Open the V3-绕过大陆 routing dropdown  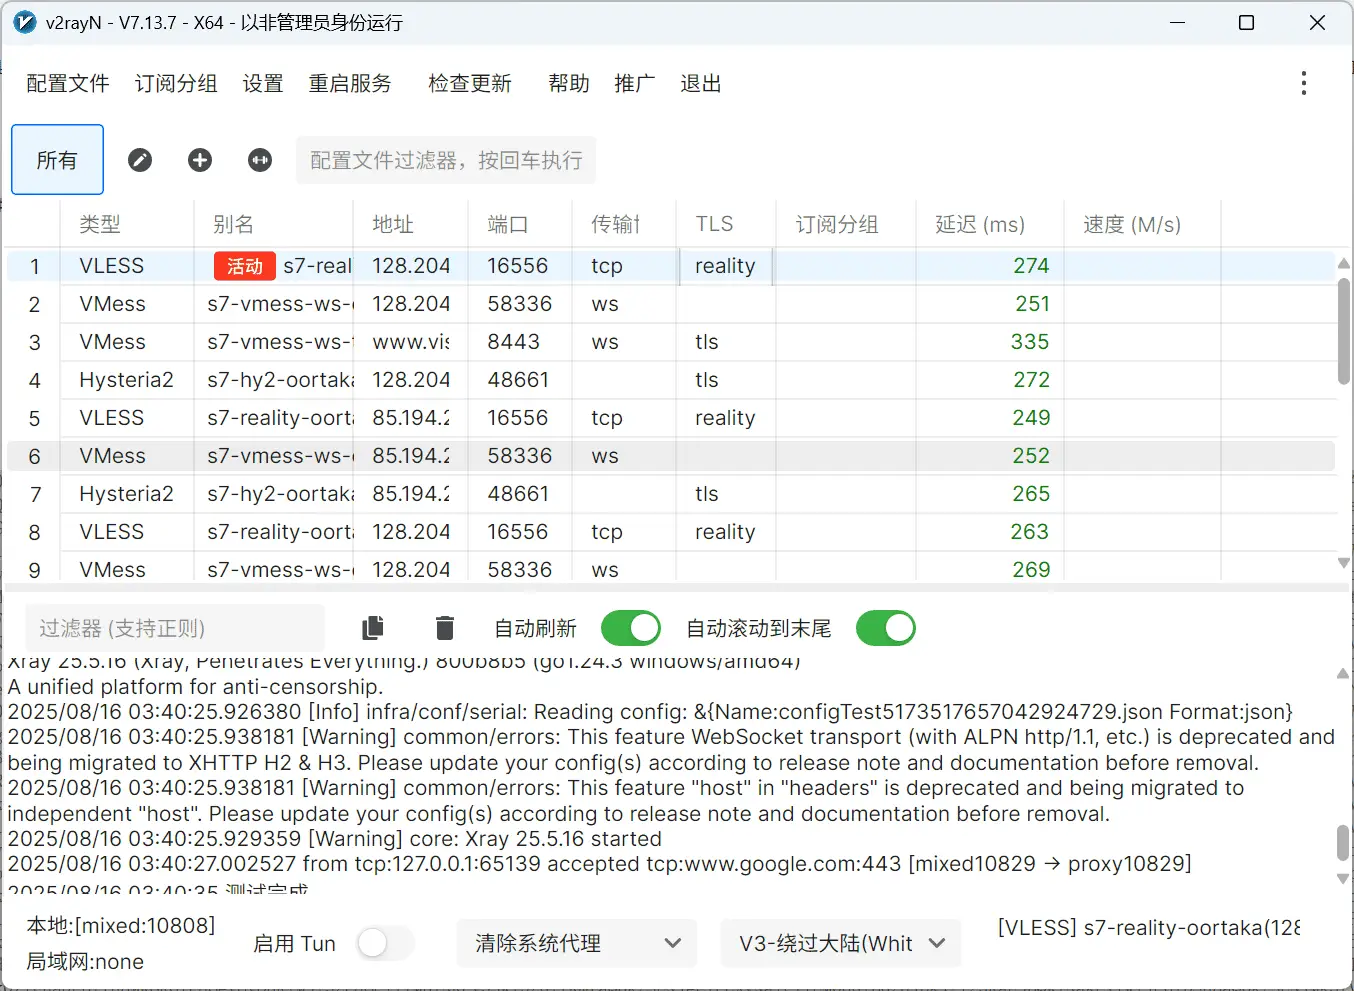pos(840,943)
